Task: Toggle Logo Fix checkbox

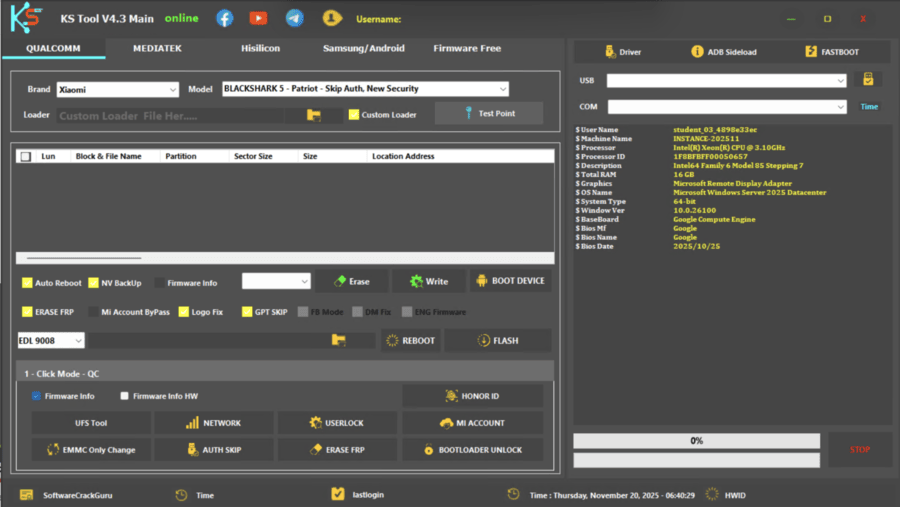Action: pyautogui.click(x=184, y=312)
